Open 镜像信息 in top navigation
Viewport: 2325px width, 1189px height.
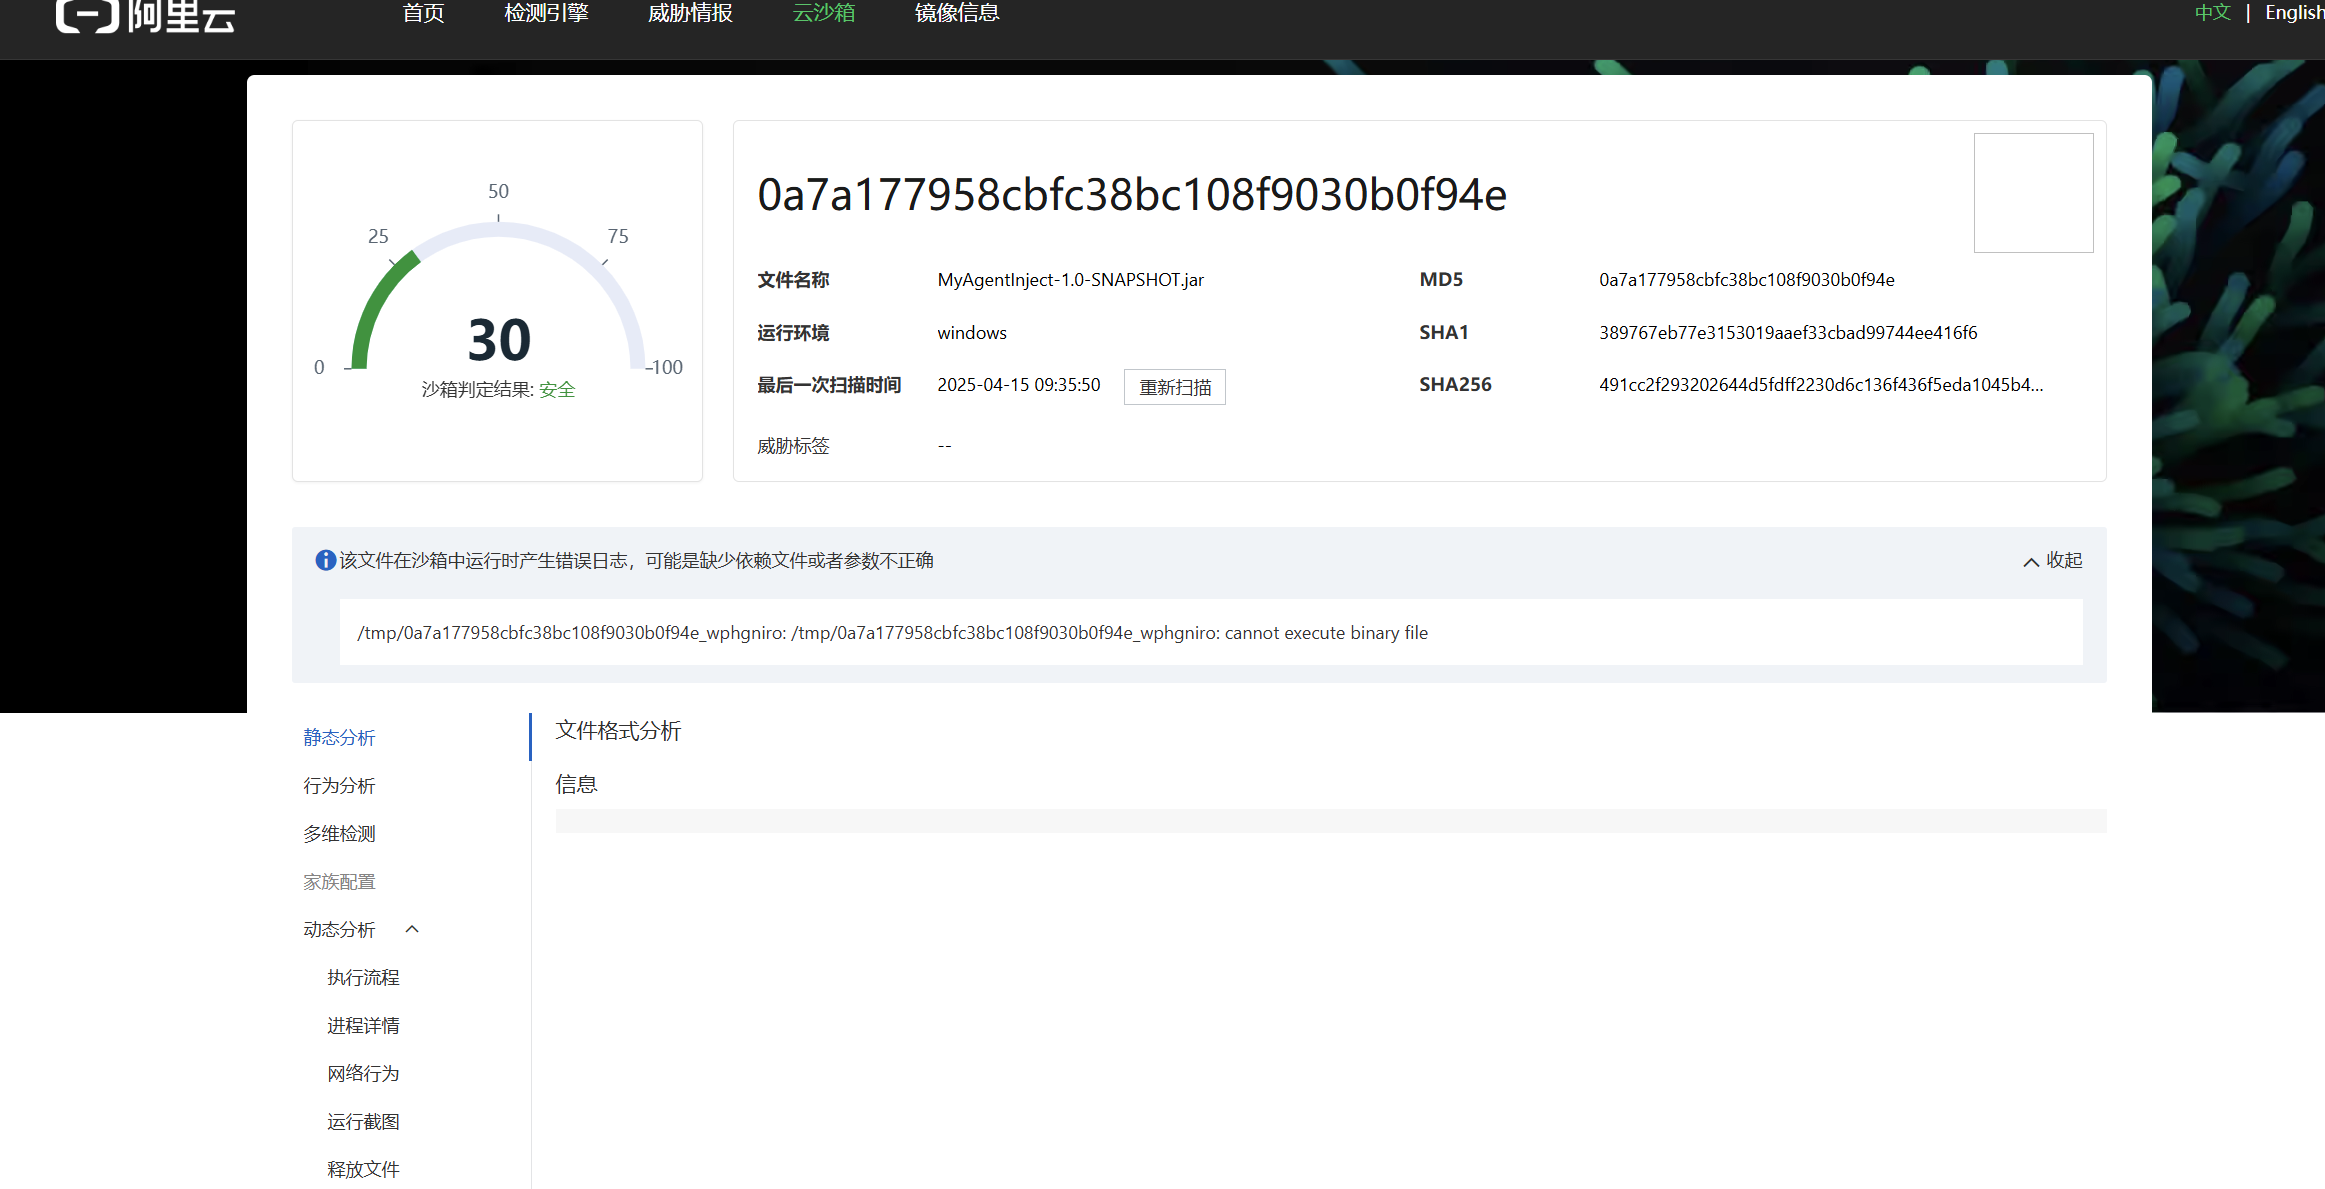click(957, 13)
